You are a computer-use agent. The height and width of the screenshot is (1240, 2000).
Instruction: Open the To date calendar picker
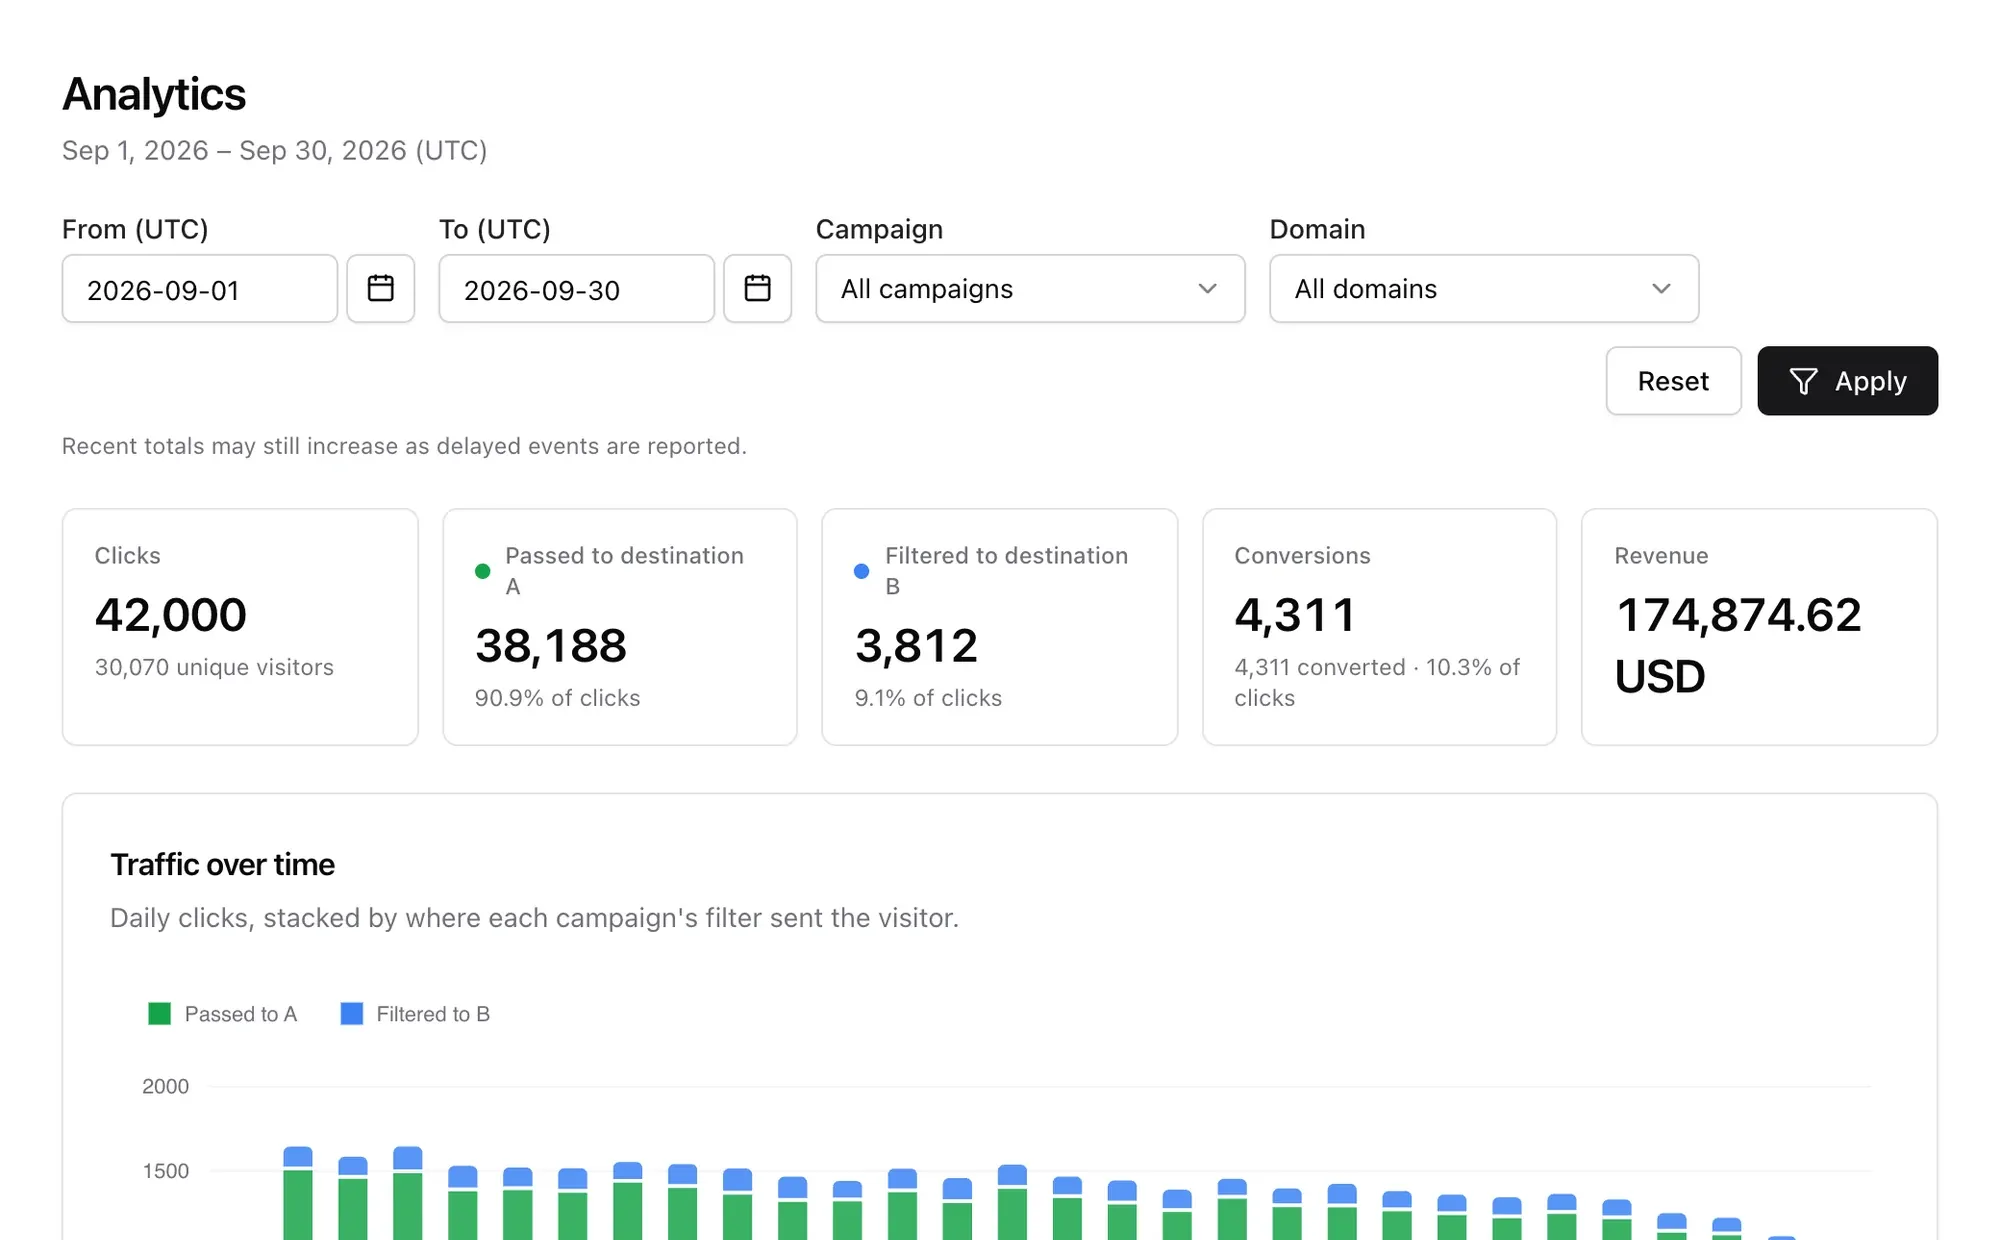point(757,288)
